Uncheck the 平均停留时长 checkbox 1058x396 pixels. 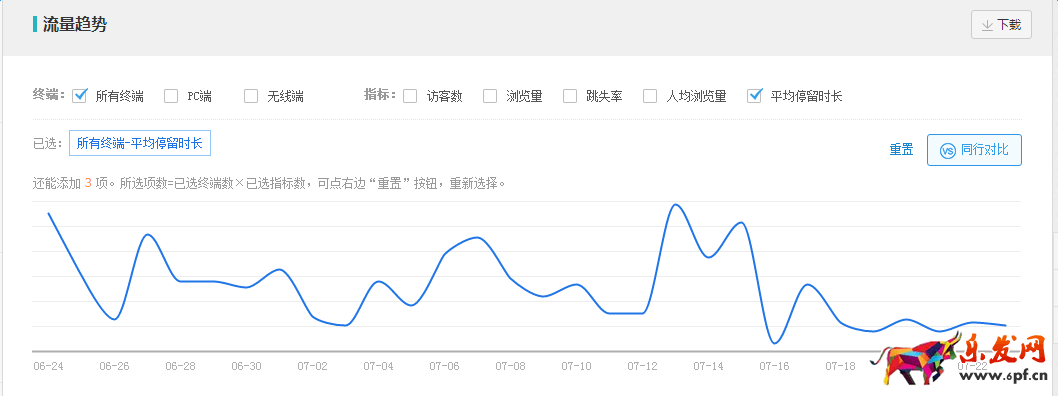click(755, 95)
